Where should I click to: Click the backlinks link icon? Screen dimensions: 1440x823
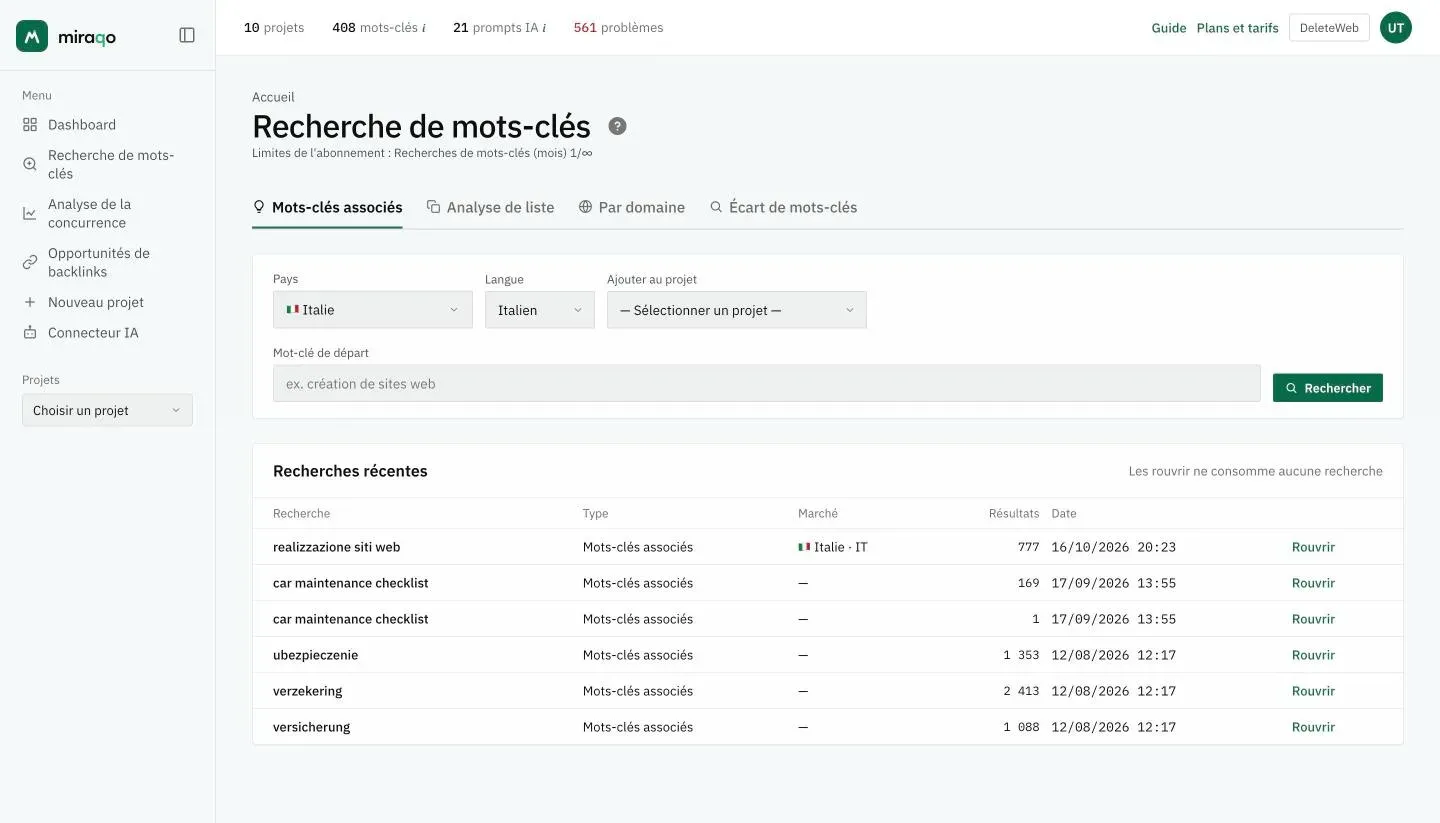pyautogui.click(x=30, y=262)
